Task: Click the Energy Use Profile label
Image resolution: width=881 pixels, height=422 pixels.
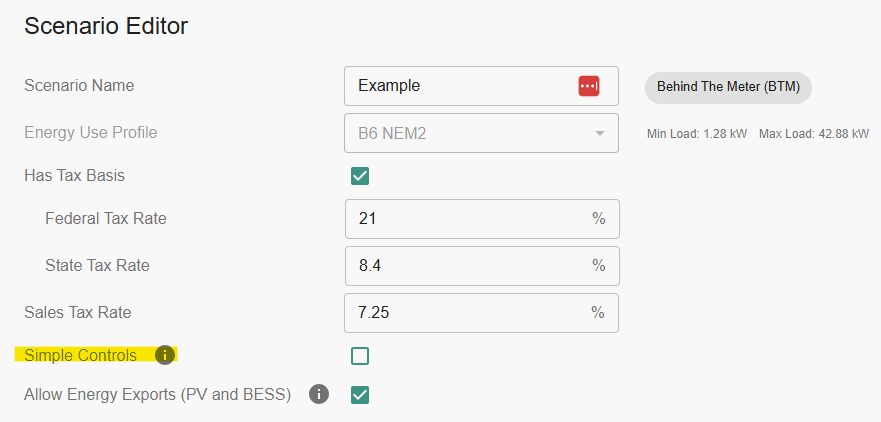Action: (90, 133)
